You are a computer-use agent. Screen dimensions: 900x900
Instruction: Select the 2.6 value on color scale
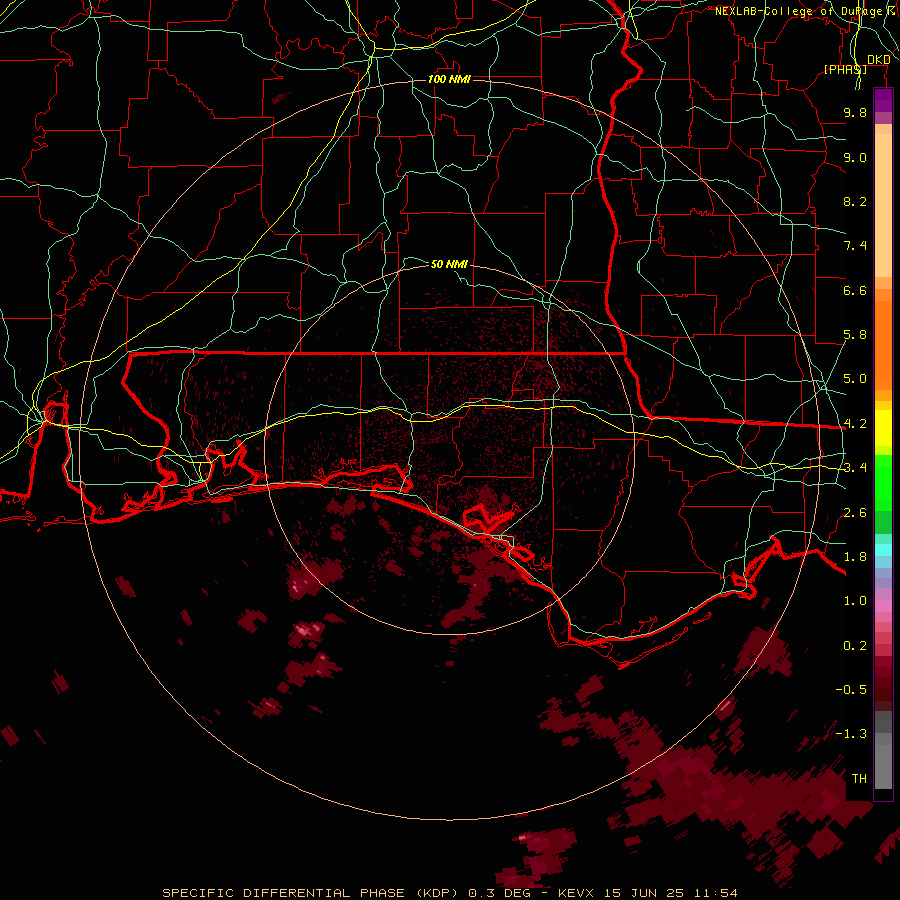pyautogui.click(x=855, y=513)
